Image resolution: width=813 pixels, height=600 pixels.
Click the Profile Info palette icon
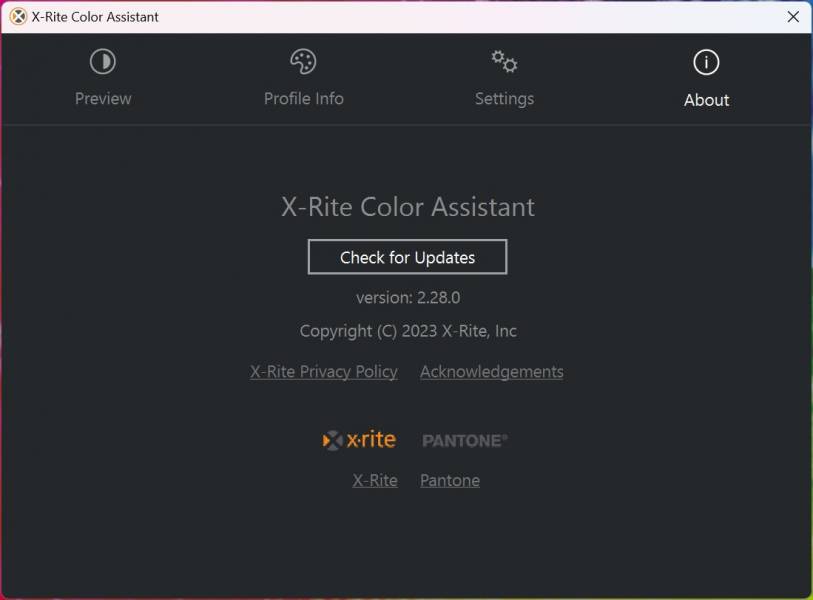pyautogui.click(x=303, y=62)
